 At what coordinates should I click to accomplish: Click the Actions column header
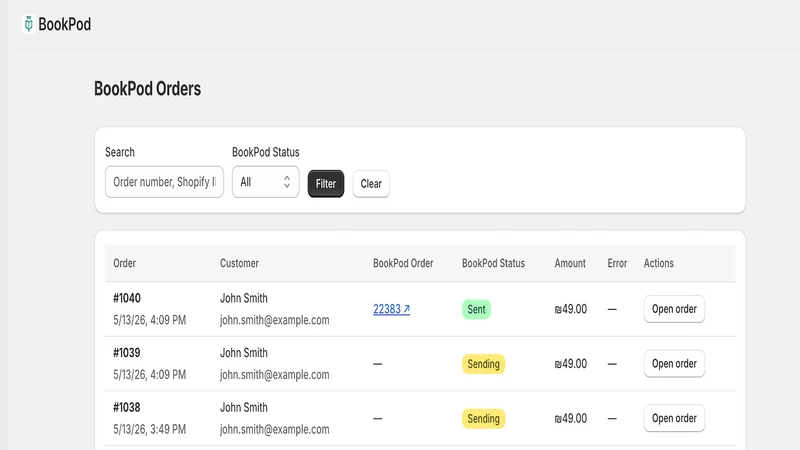pos(658,263)
